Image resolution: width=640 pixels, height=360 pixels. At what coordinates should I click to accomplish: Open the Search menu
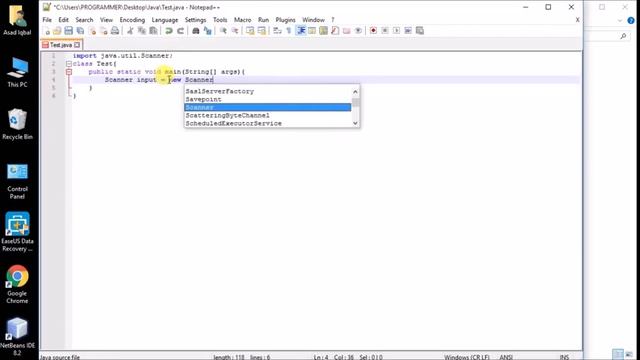(84, 20)
